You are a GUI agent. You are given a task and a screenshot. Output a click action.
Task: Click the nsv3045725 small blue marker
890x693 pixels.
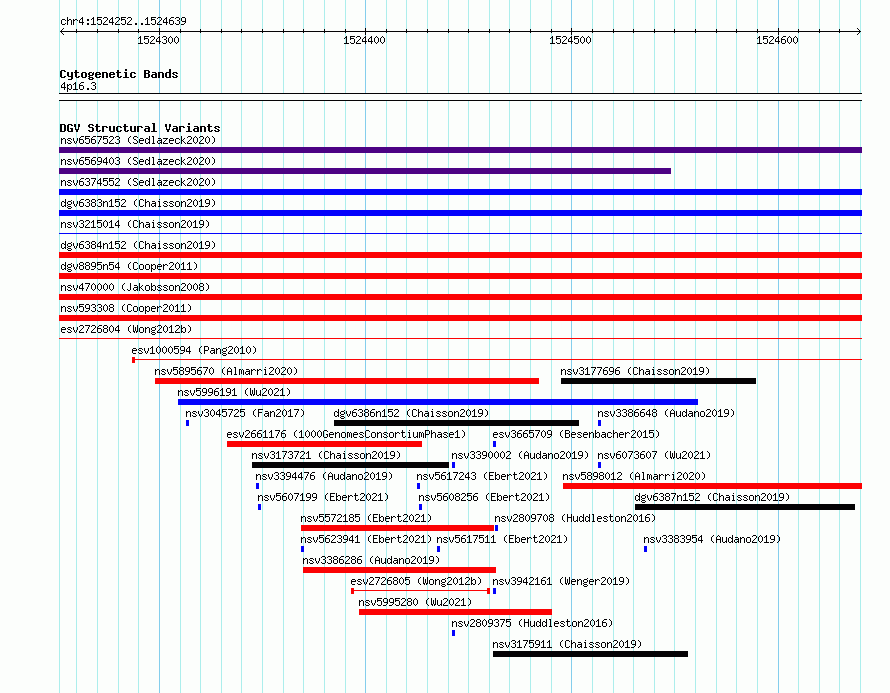pyautogui.click(x=187, y=423)
